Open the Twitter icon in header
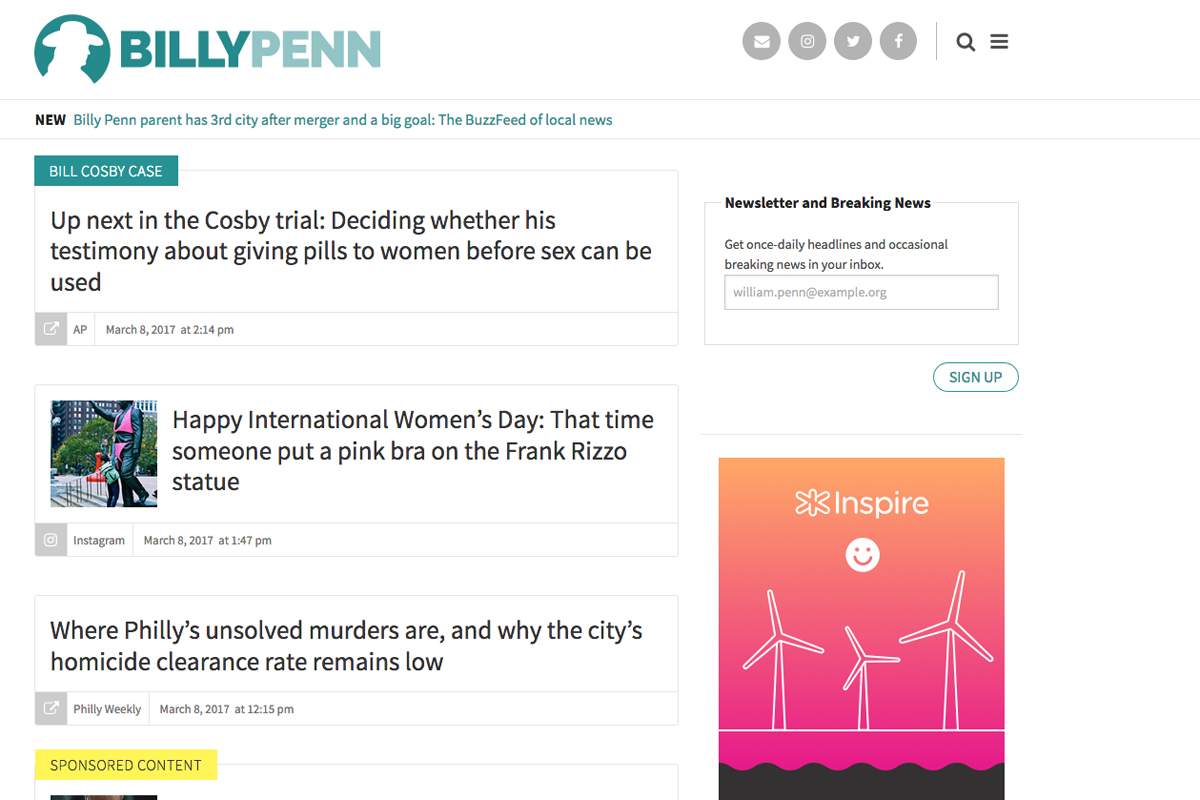The height and width of the screenshot is (800, 1200). click(853, 42)
